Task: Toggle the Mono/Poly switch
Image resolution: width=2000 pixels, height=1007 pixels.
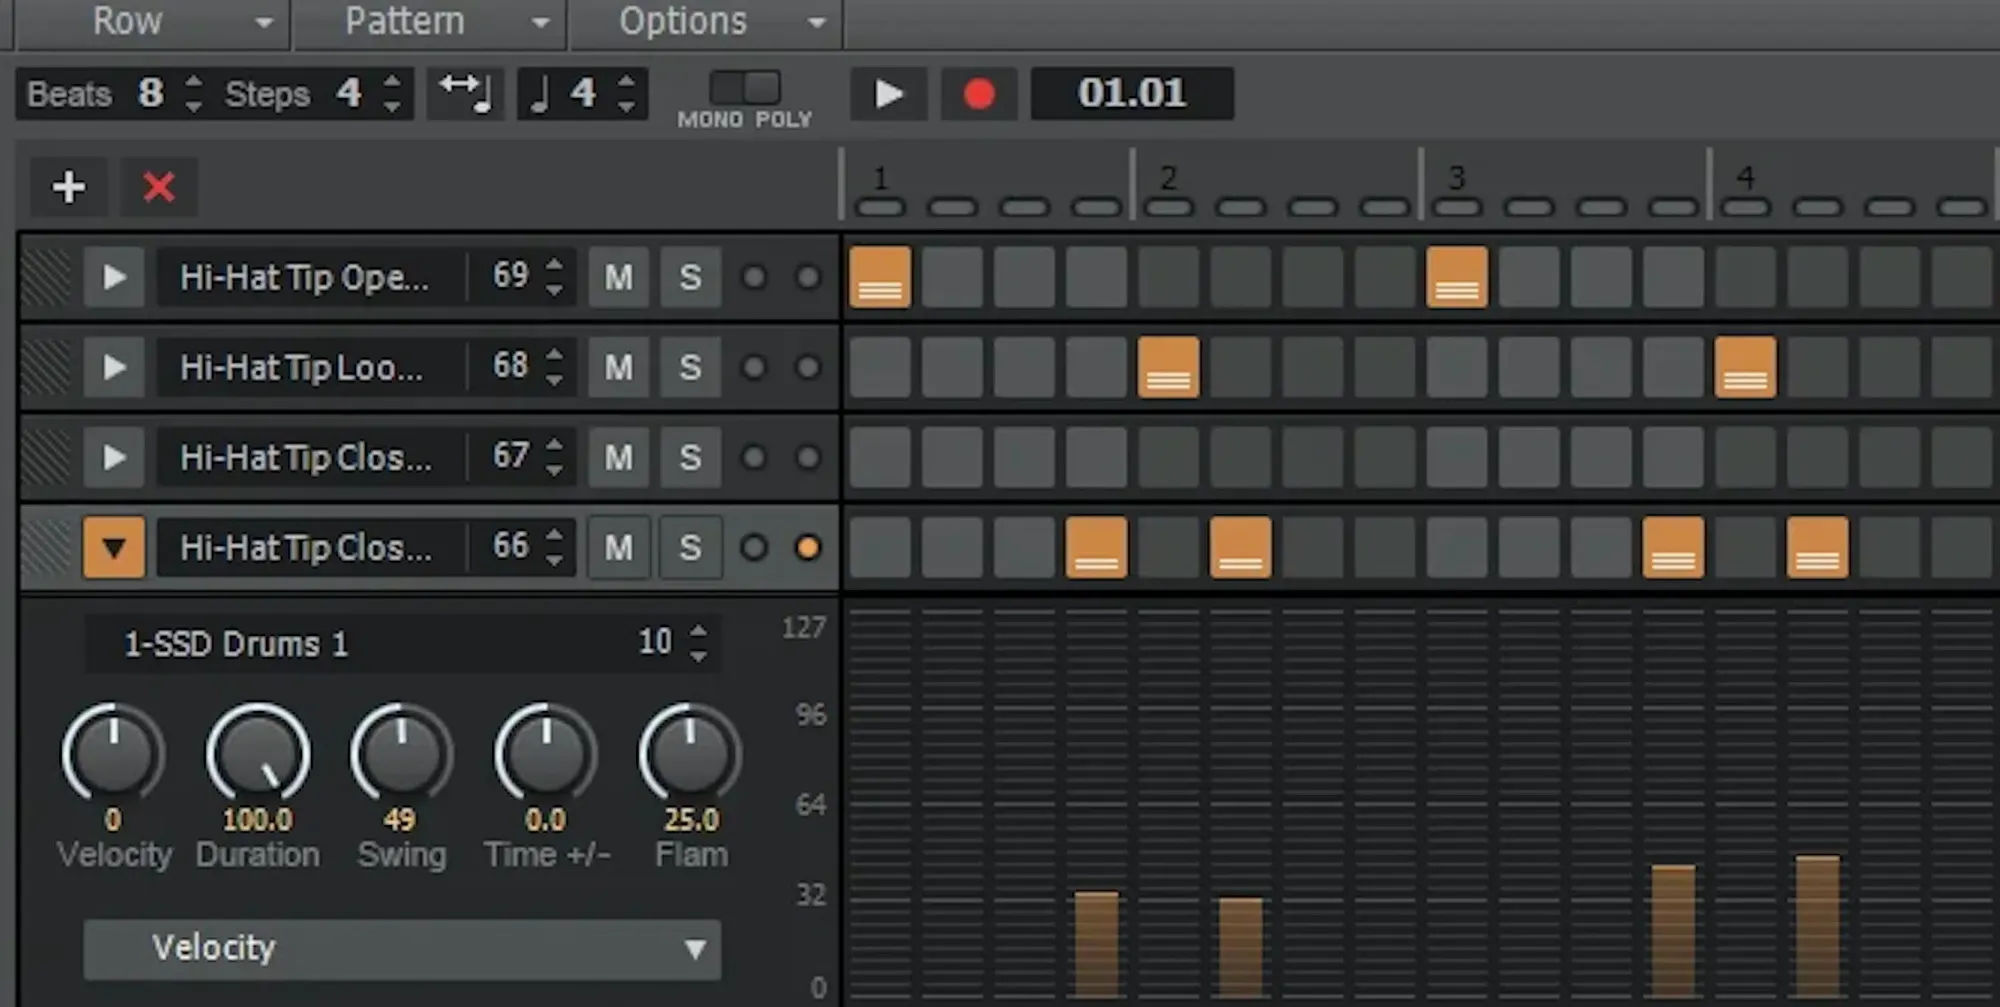Action: pos(745,88)
